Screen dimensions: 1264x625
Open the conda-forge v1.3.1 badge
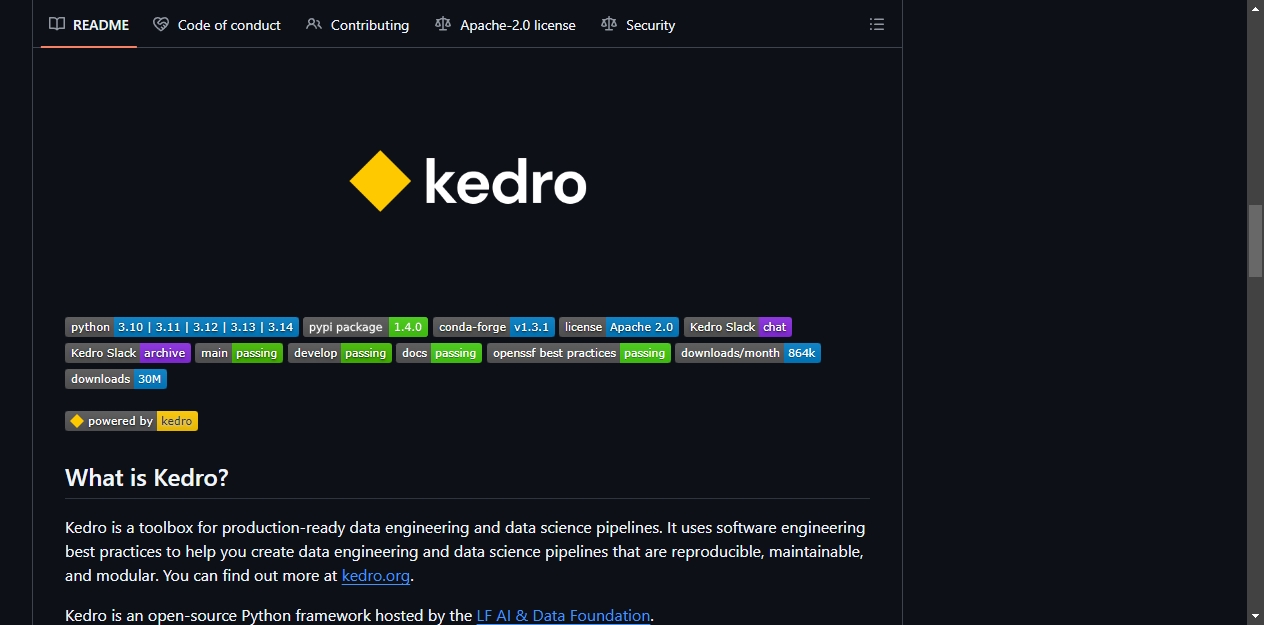pyautogui.click(x=494, y=327)
